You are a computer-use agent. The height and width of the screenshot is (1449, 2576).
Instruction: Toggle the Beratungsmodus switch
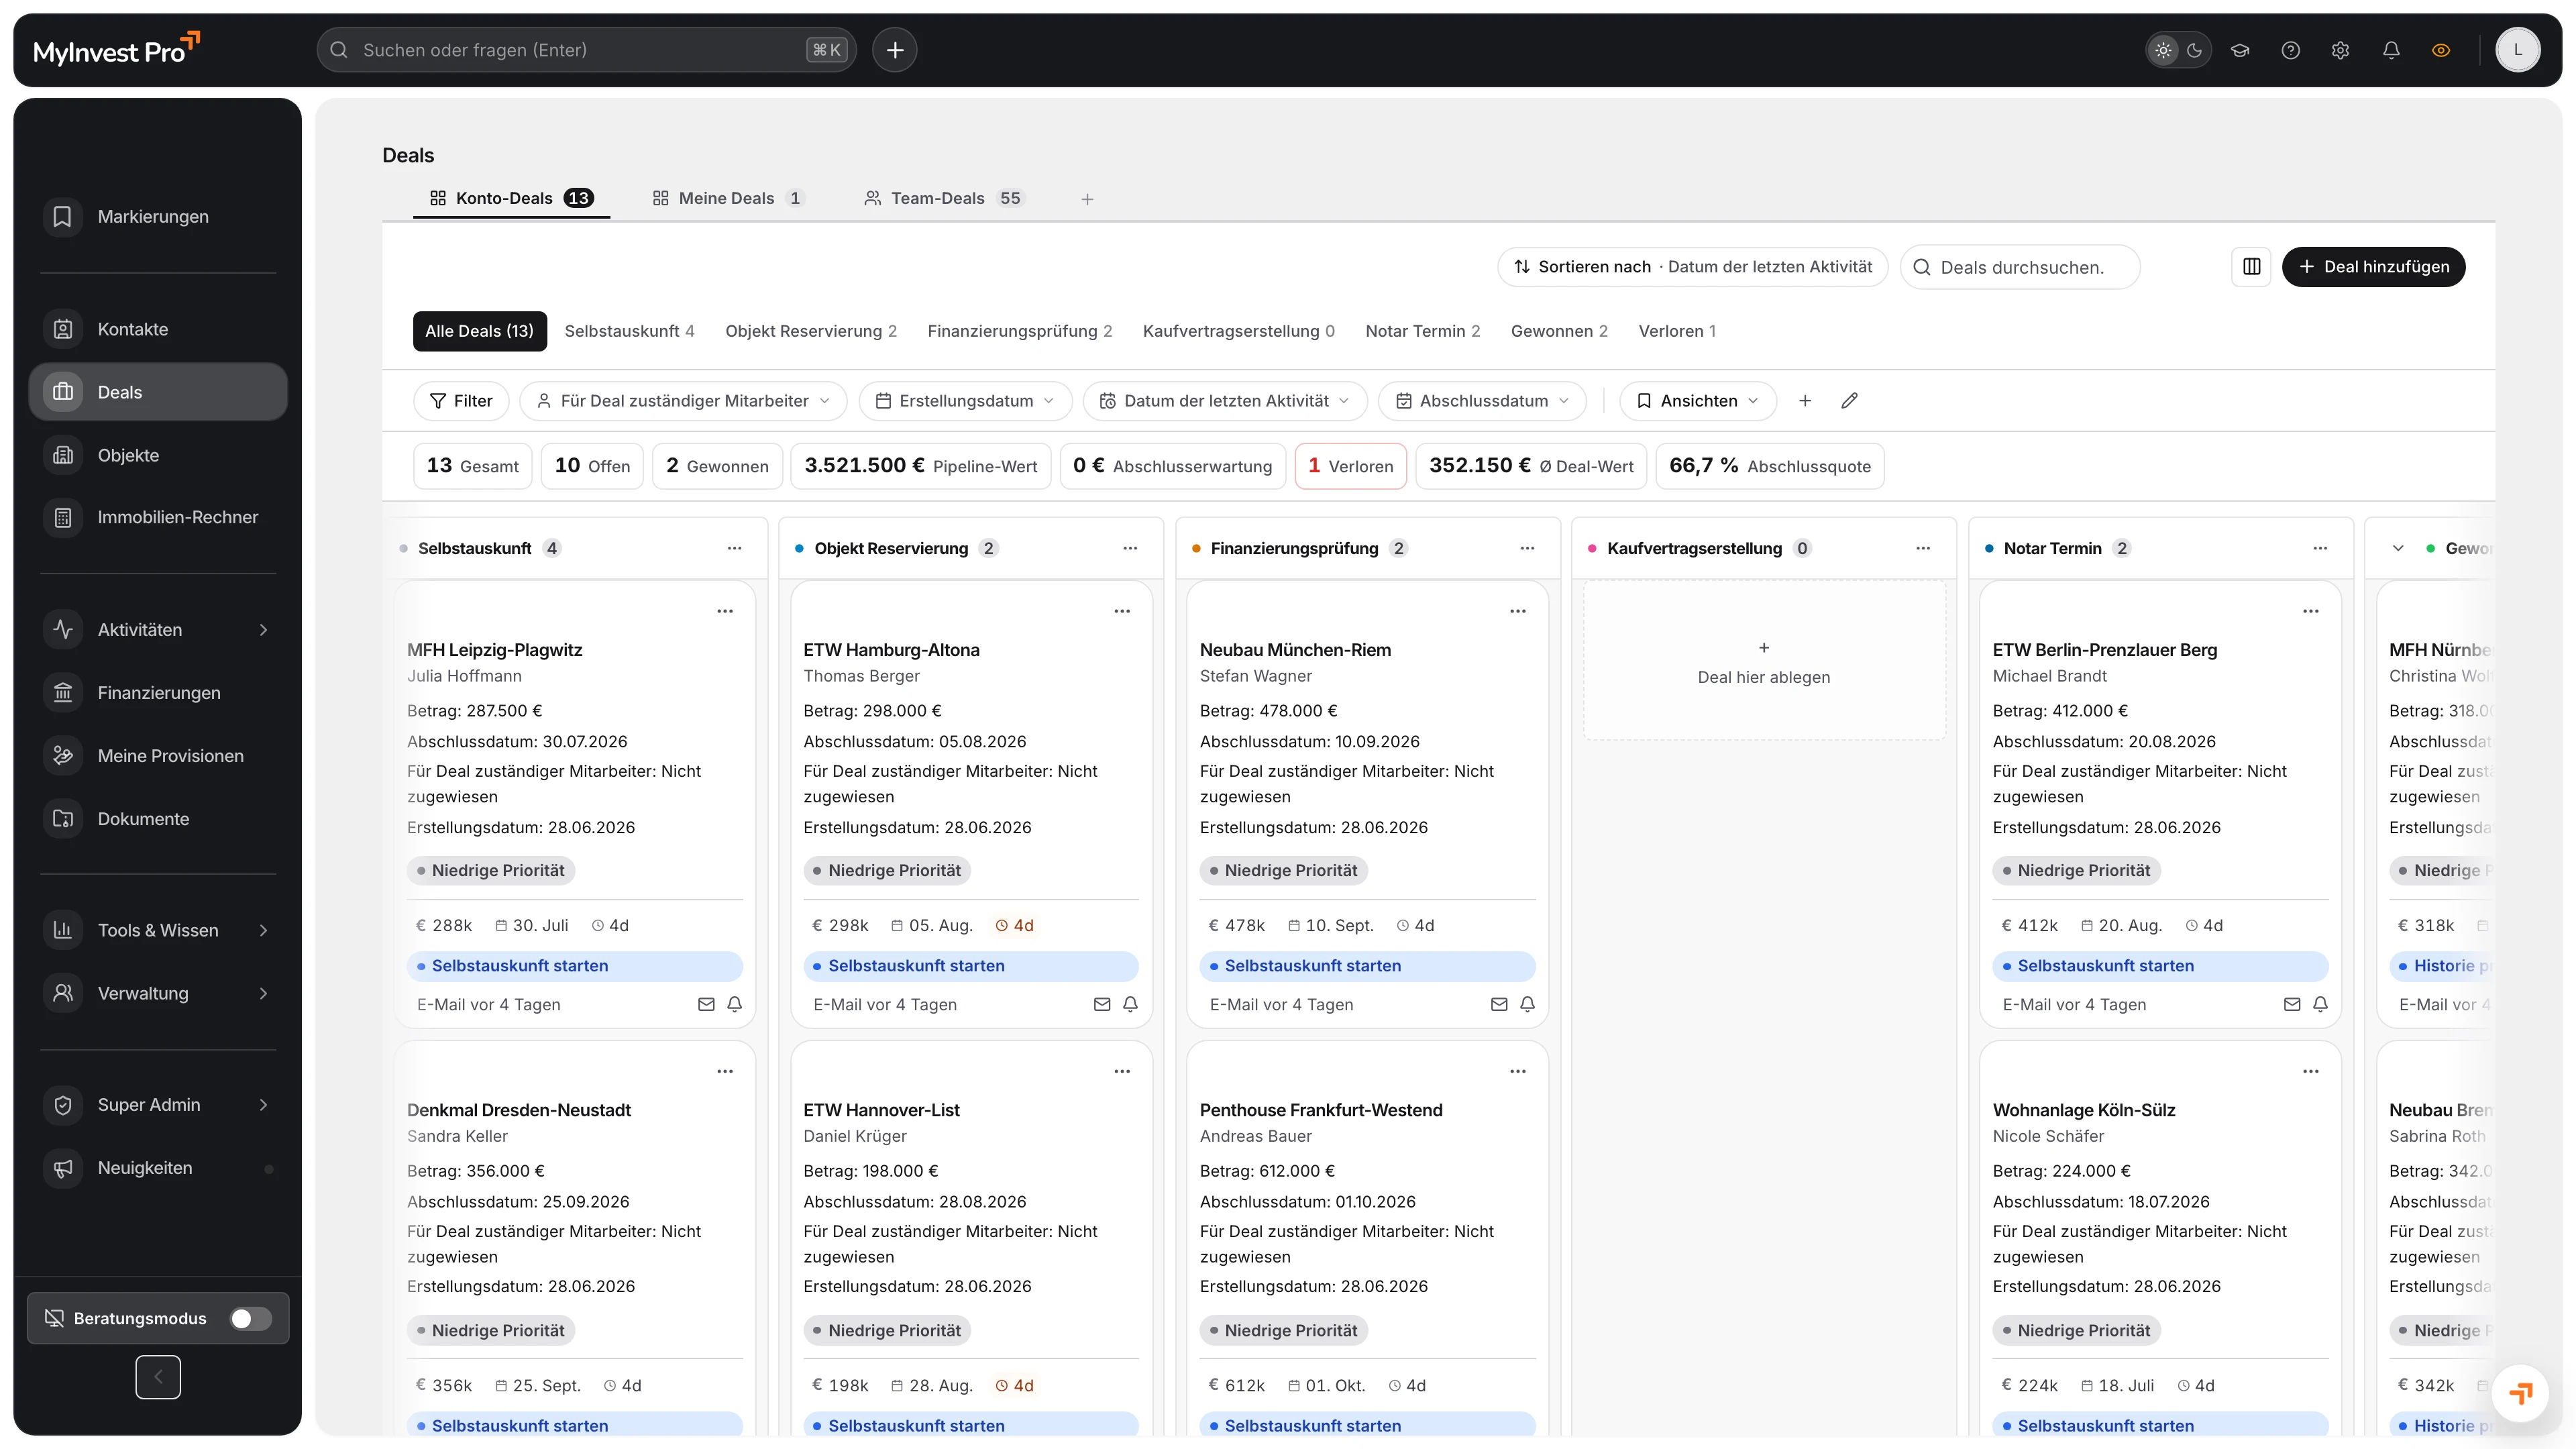(x=250, y=1318)
